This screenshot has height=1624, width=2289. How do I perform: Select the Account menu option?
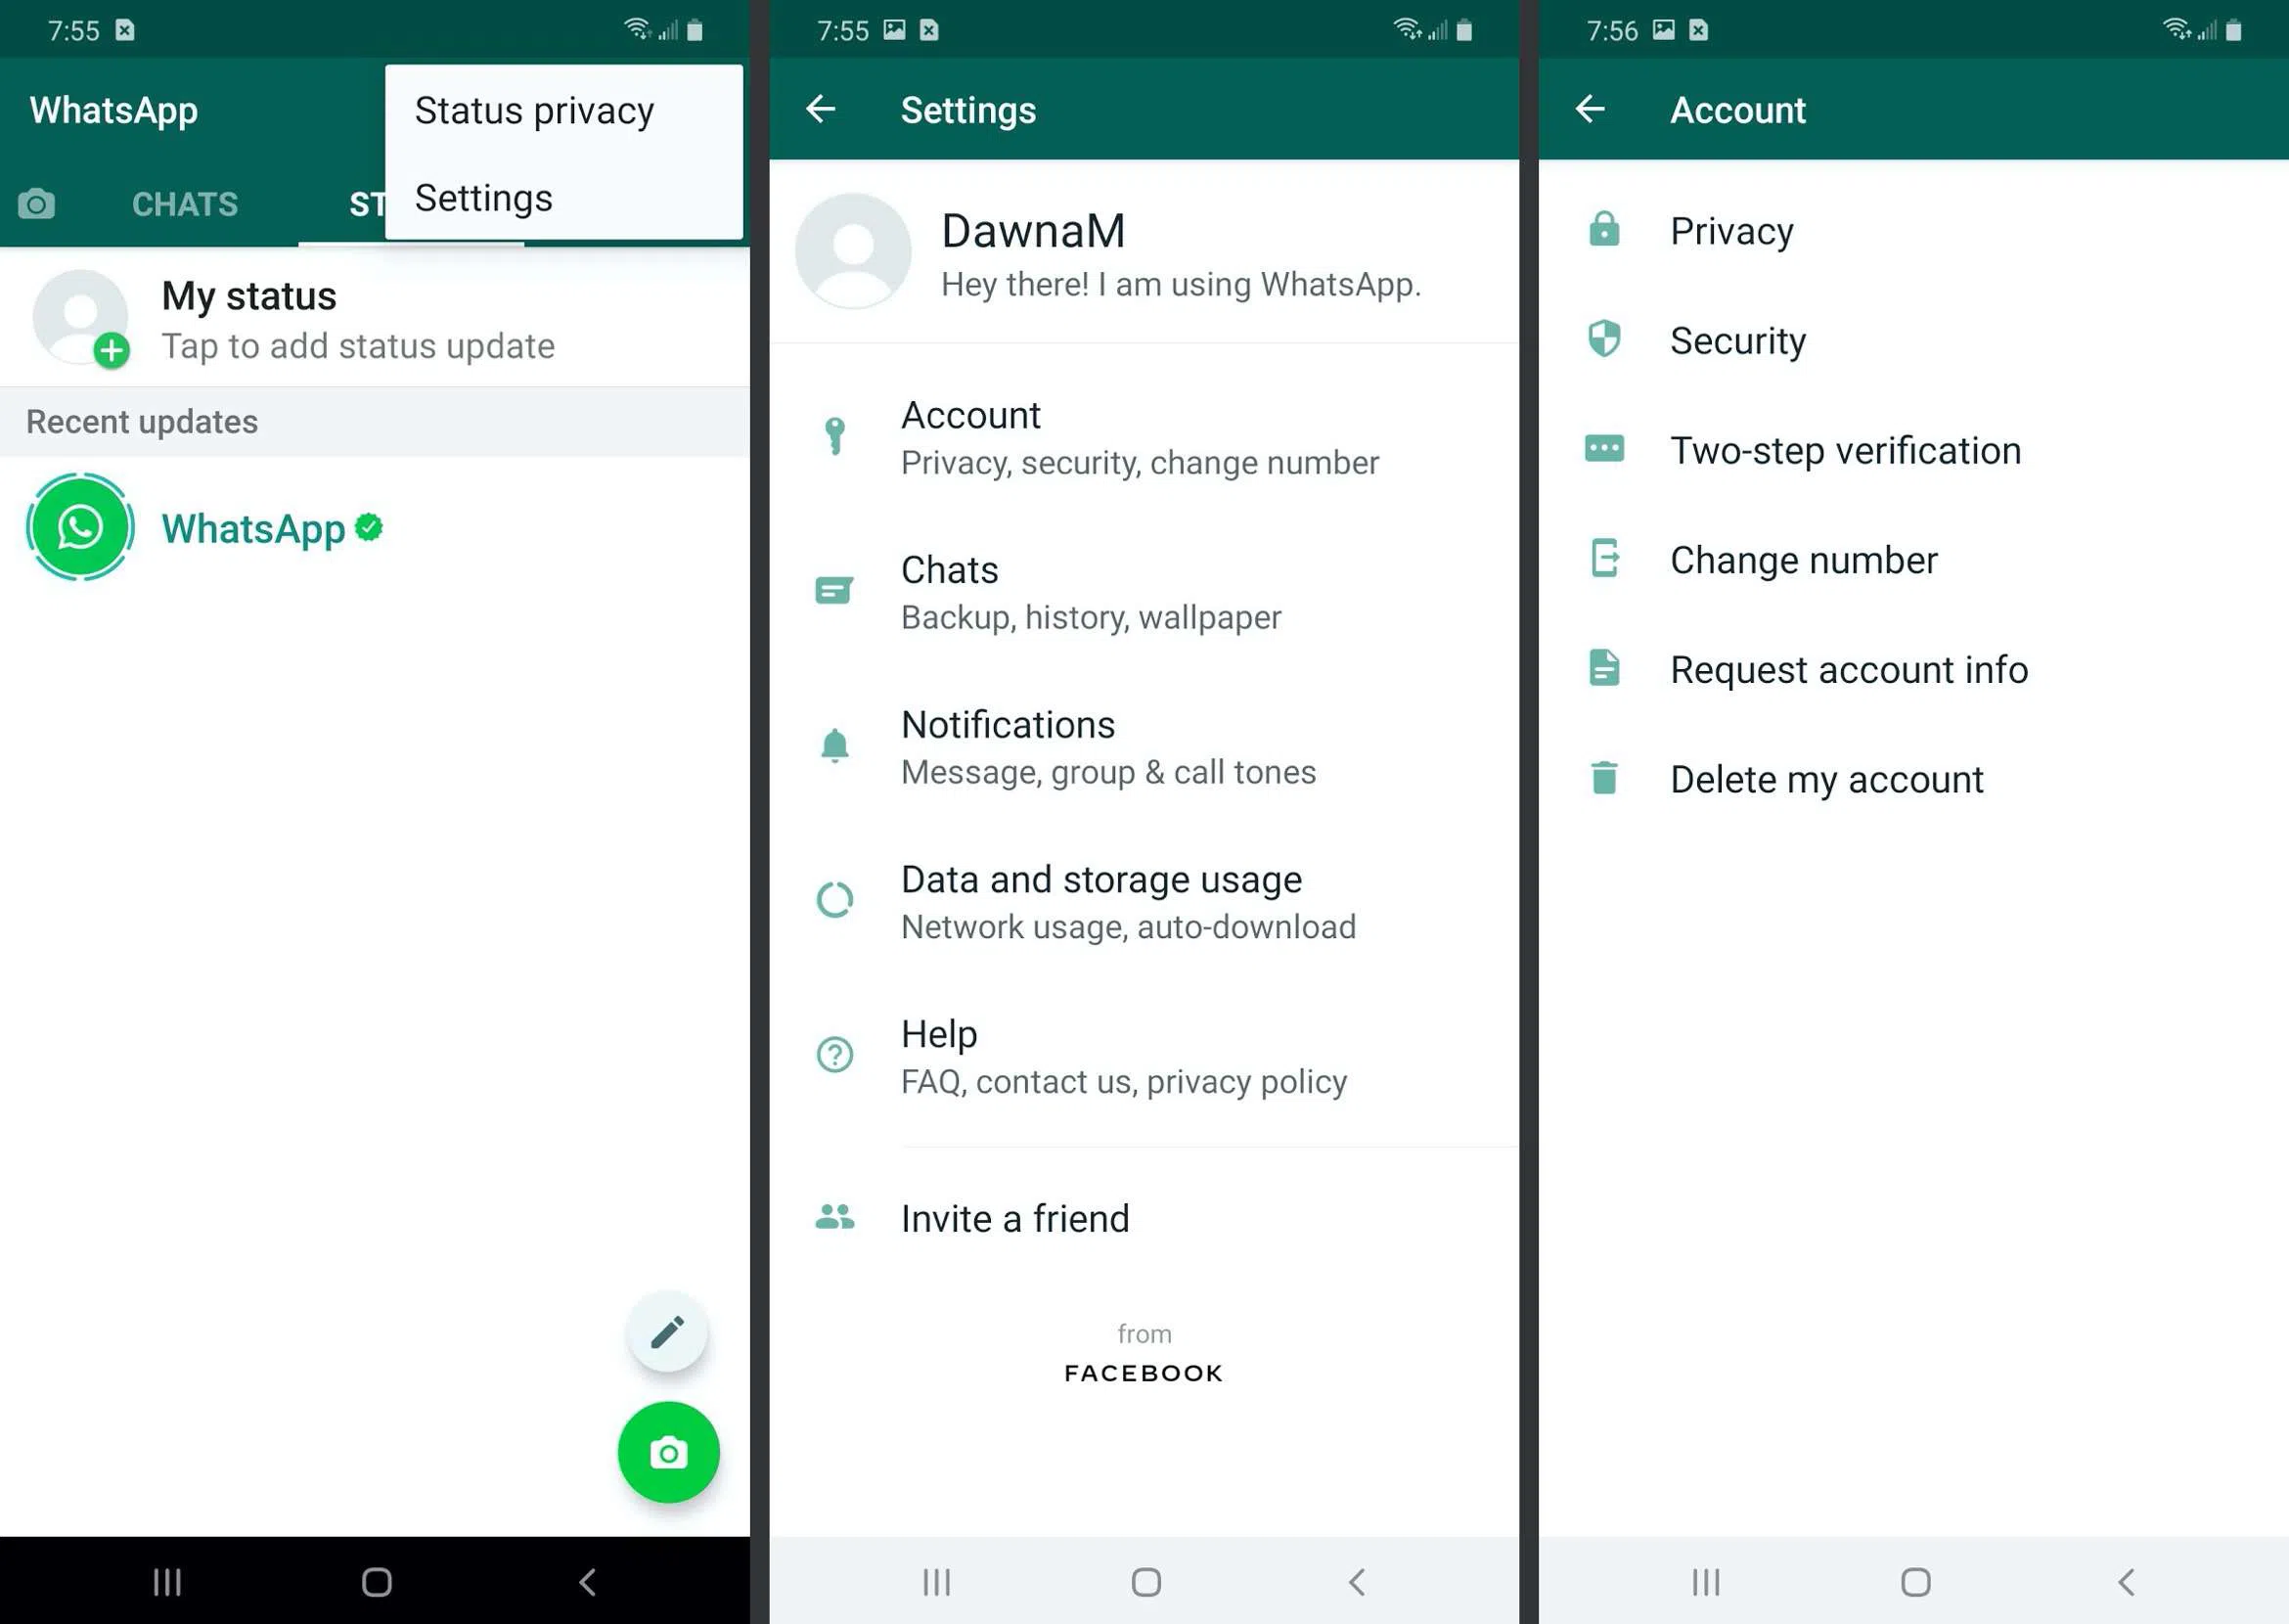[x=1144, y=436]
